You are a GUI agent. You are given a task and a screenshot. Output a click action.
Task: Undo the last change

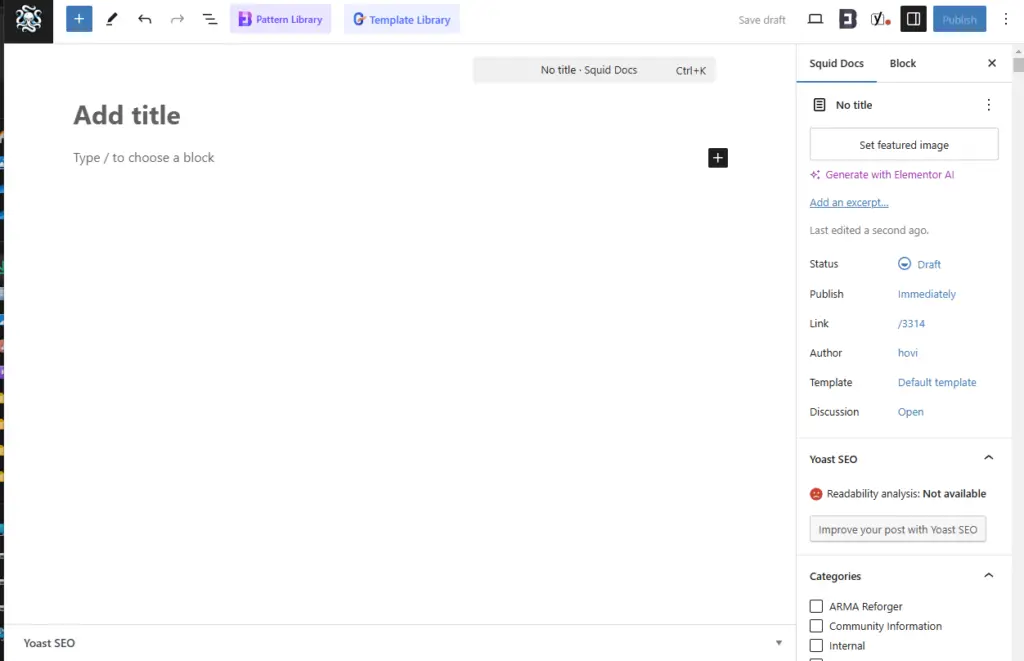point(144,19)
